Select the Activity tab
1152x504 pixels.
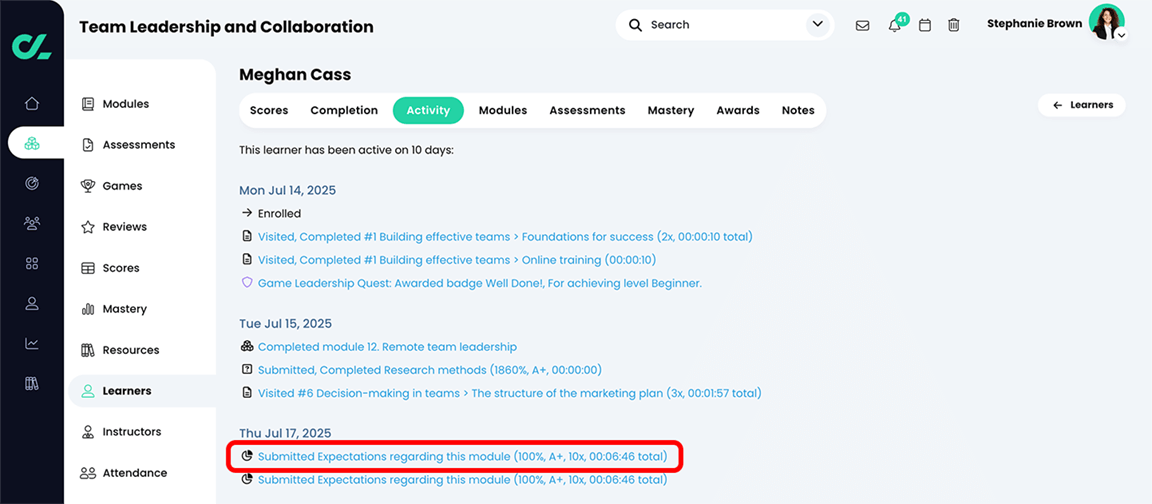[x=428, y=110]
